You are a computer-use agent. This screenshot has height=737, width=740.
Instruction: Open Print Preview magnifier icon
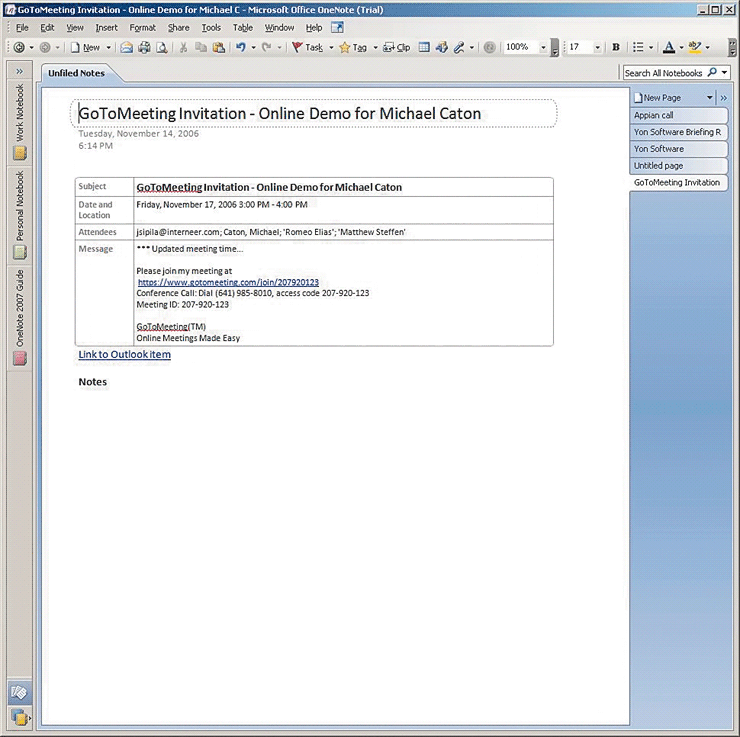[161, 47]
